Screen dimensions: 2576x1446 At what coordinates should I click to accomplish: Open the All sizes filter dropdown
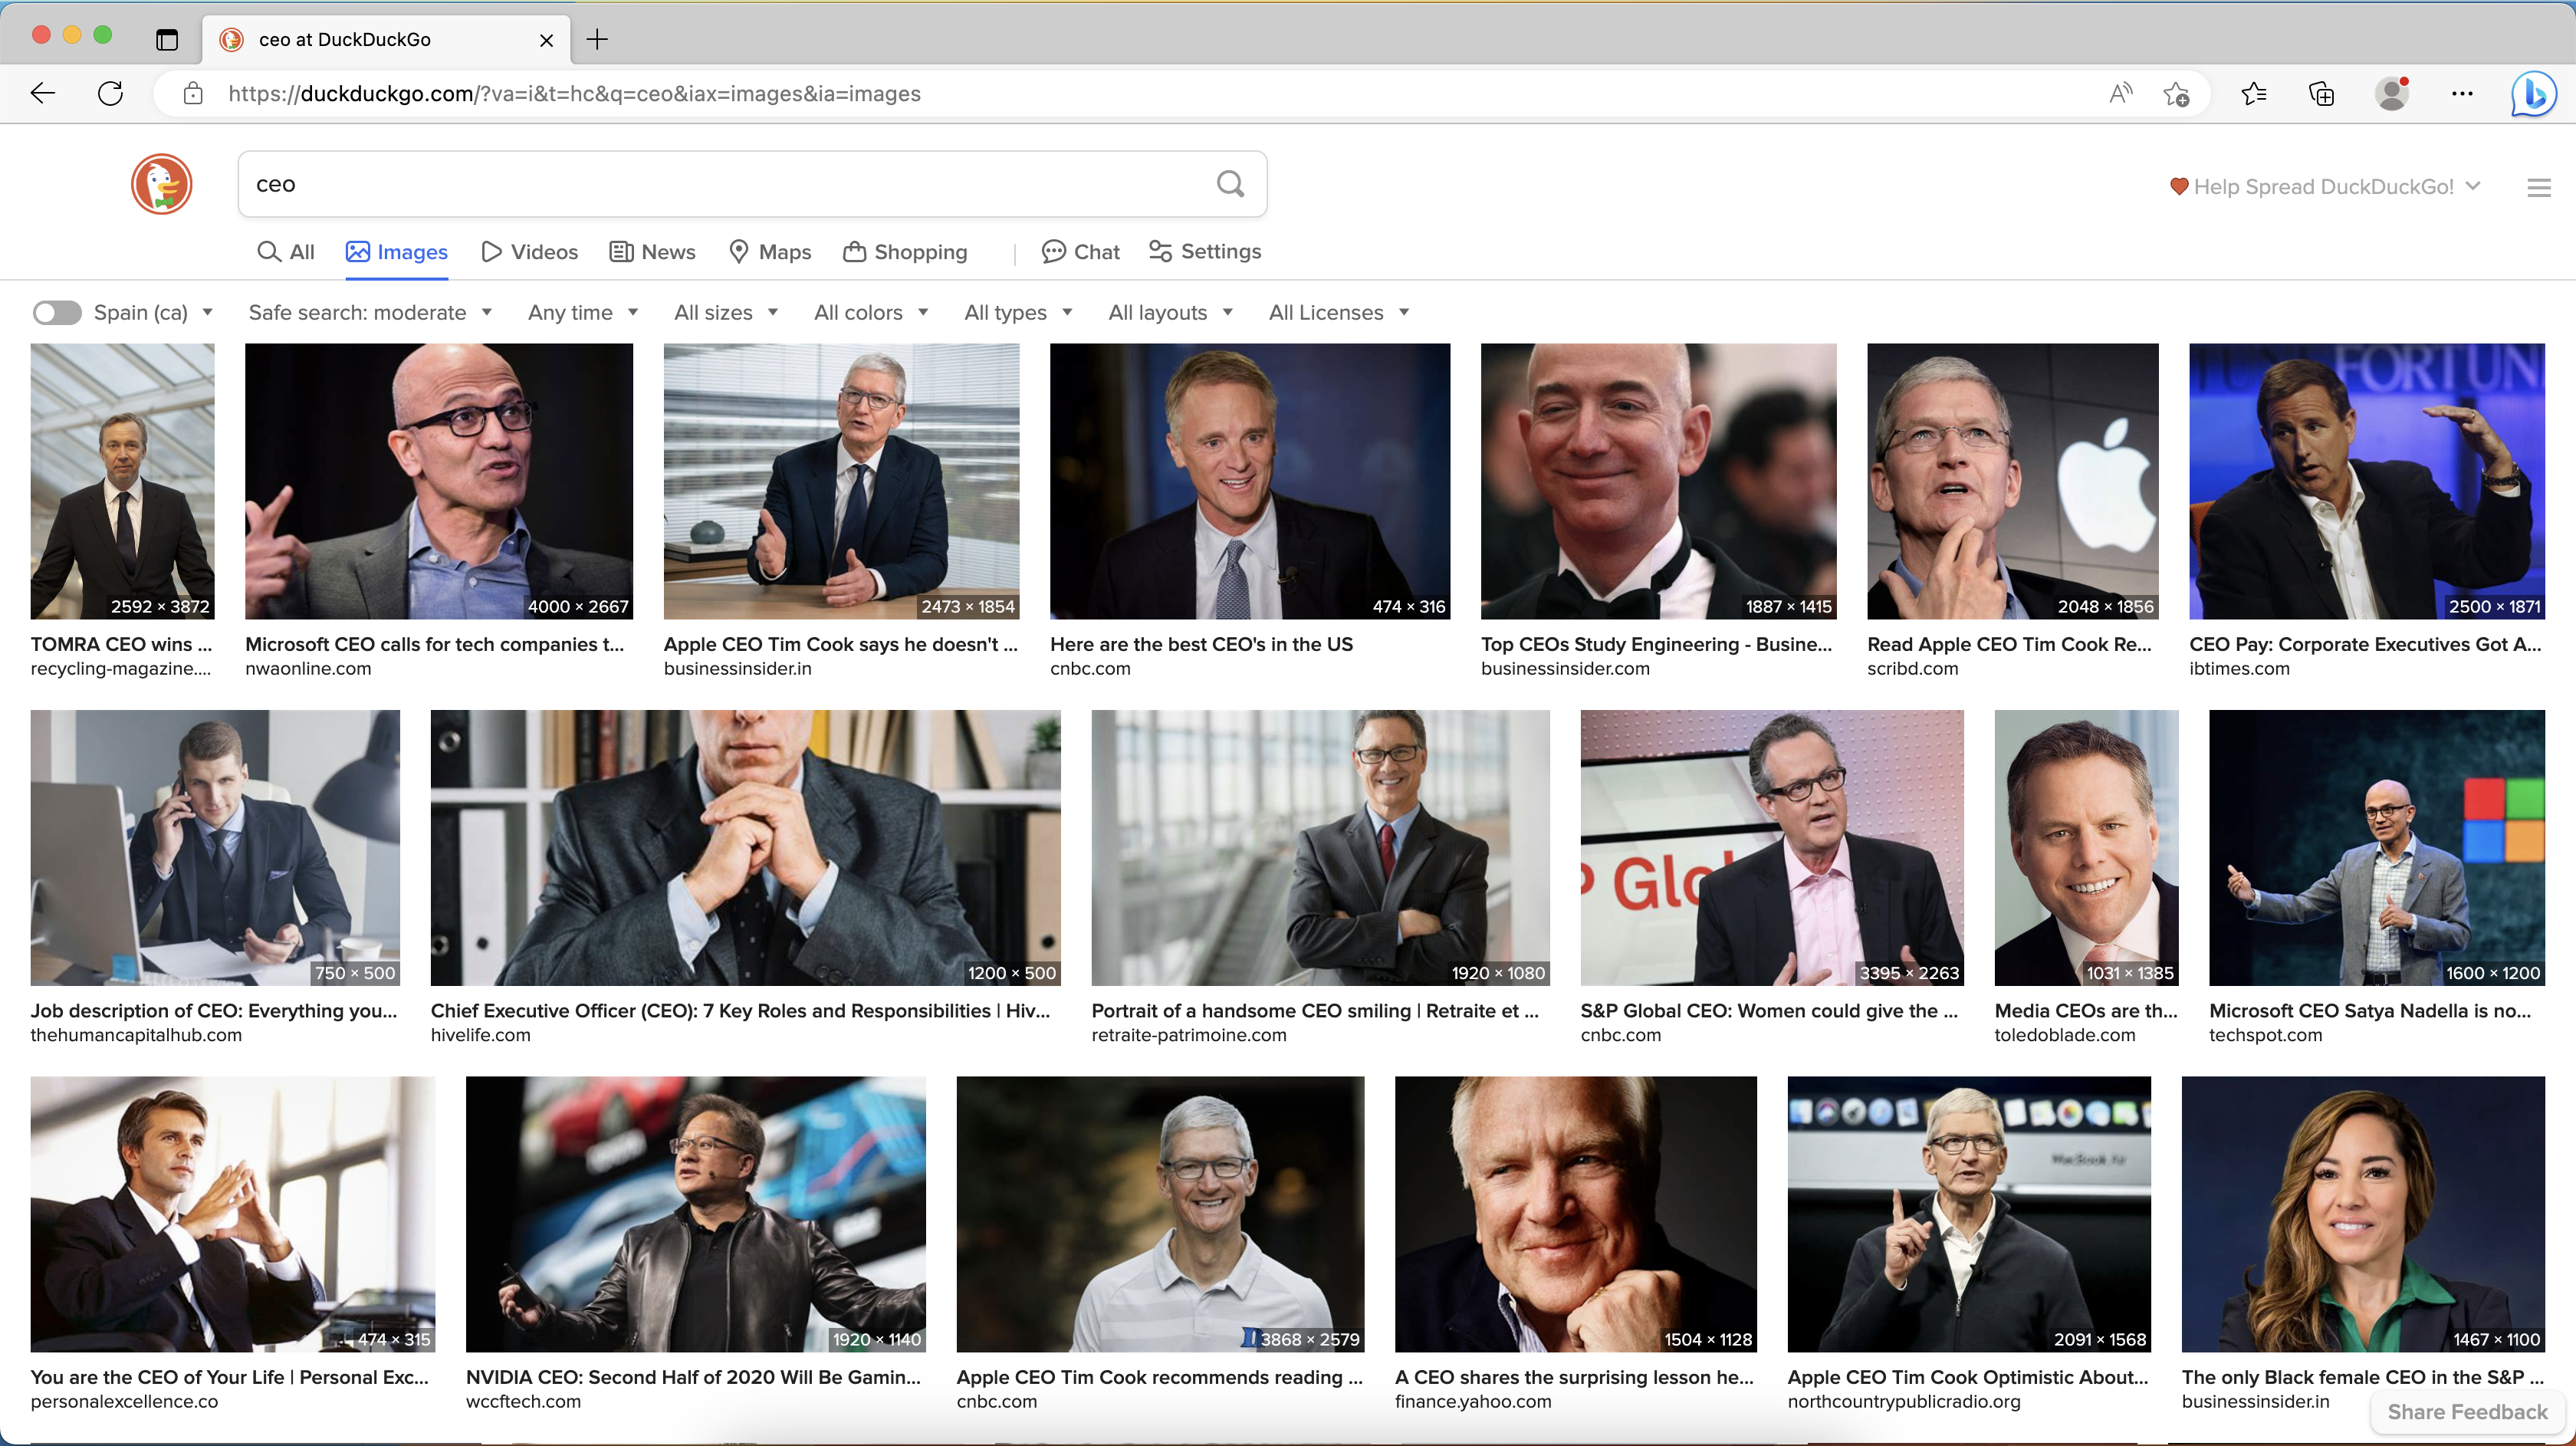click(x=726, y=313)
